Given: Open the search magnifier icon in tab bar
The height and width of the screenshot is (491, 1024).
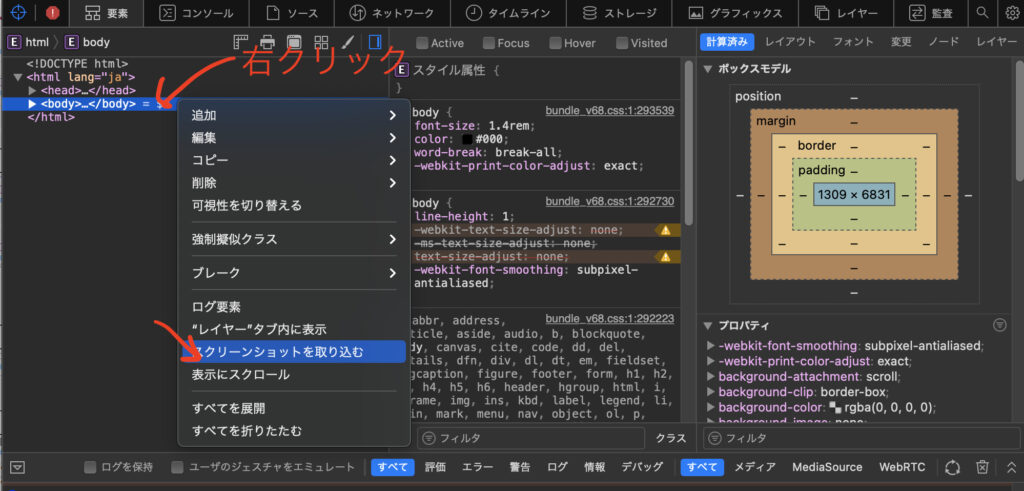Looking at the screenshot, I should pos(982,12).
